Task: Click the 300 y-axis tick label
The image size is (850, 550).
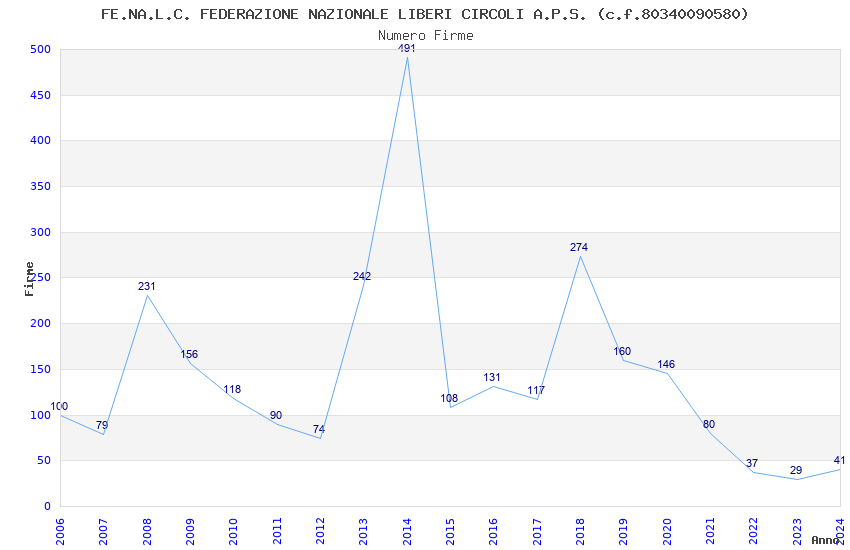Action: point(41,232)
